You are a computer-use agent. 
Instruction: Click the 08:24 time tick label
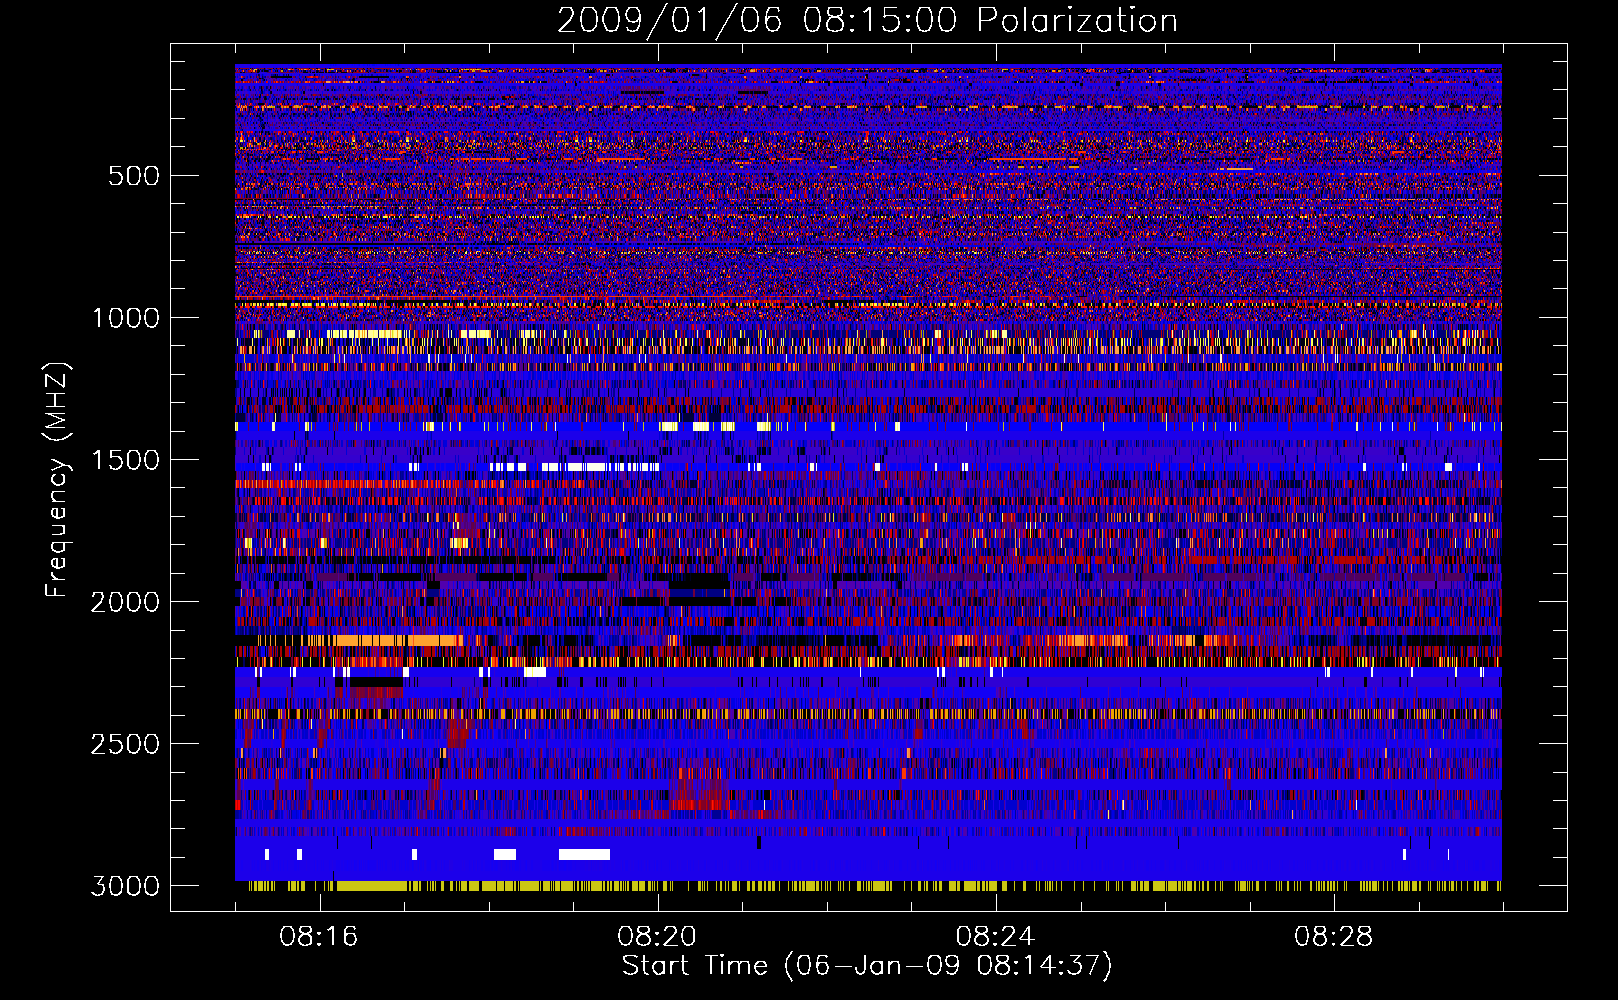[995, 937]
